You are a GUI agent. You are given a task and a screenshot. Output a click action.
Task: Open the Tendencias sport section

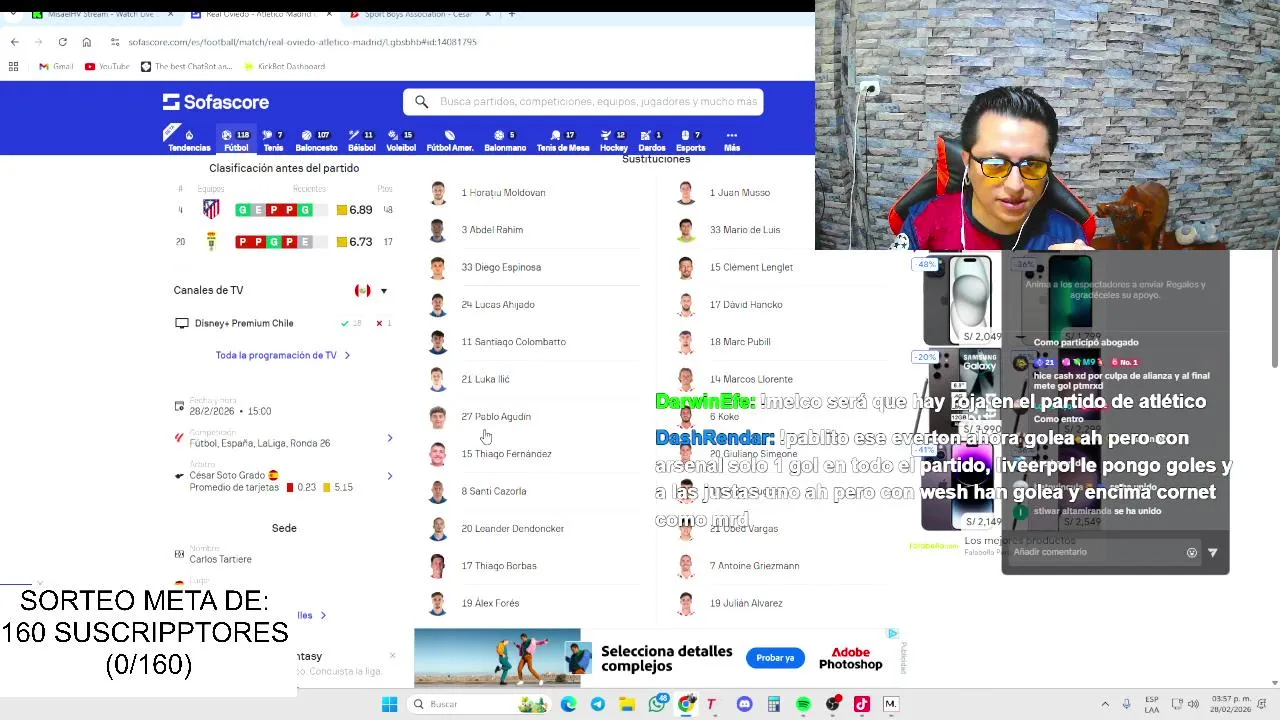click(x=189, y=140)
